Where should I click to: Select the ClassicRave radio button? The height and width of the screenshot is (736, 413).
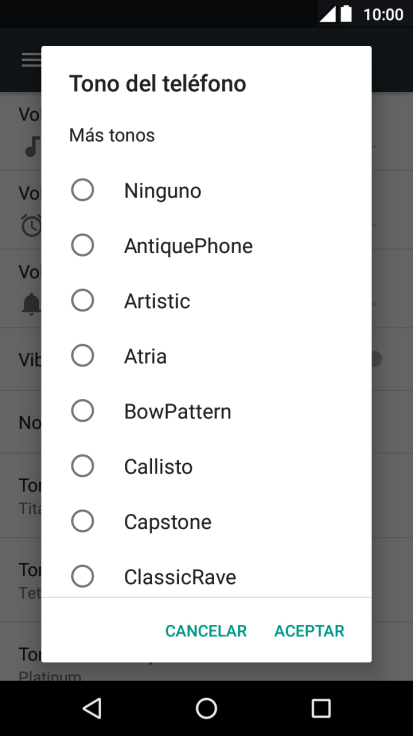[x=83, y=576]
